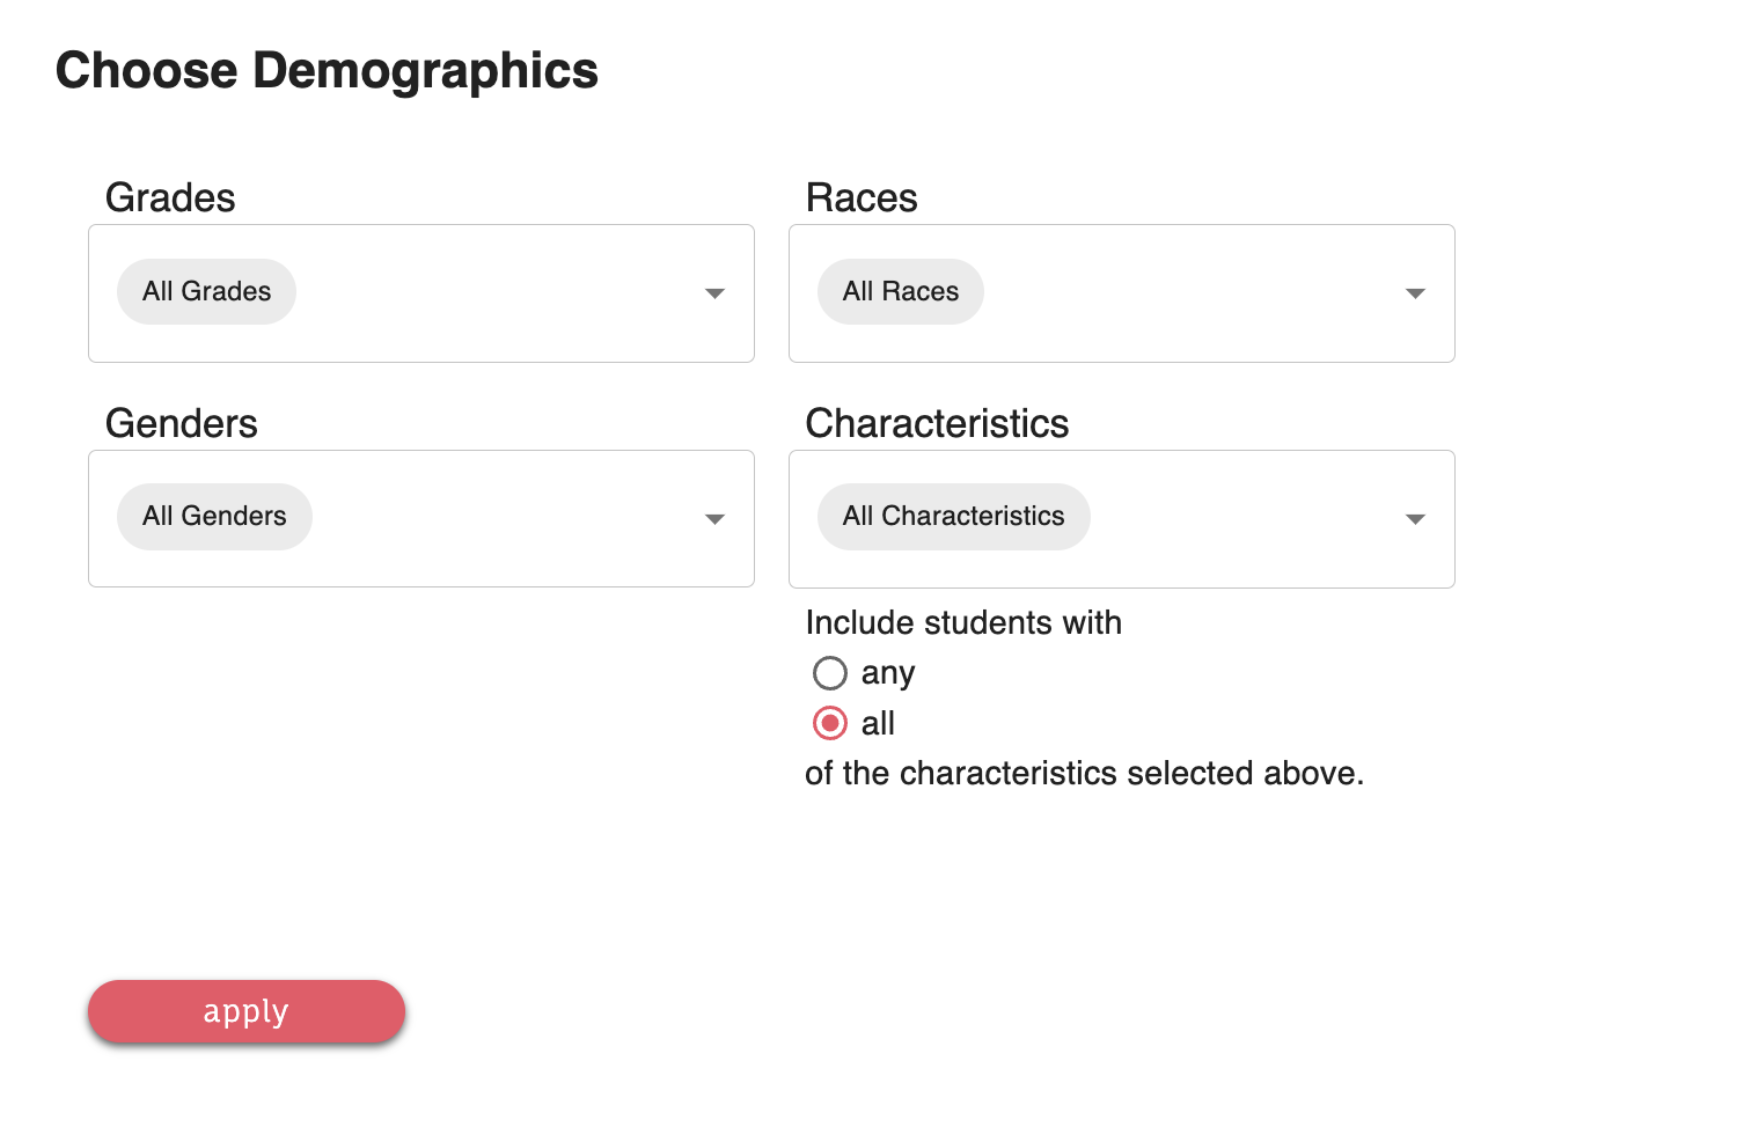Select the "all" radio button

829,723
